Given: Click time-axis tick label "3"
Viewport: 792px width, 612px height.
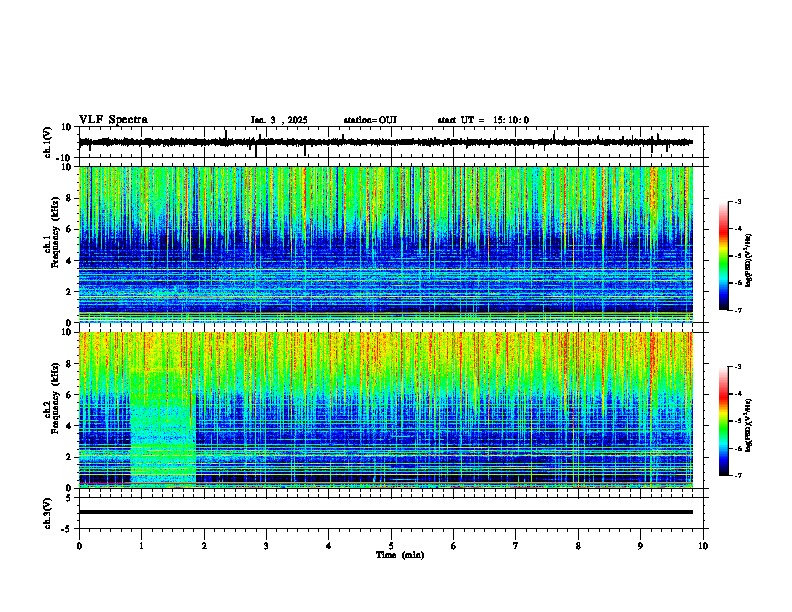Looking at the screenshot, I should click(266, 546).
